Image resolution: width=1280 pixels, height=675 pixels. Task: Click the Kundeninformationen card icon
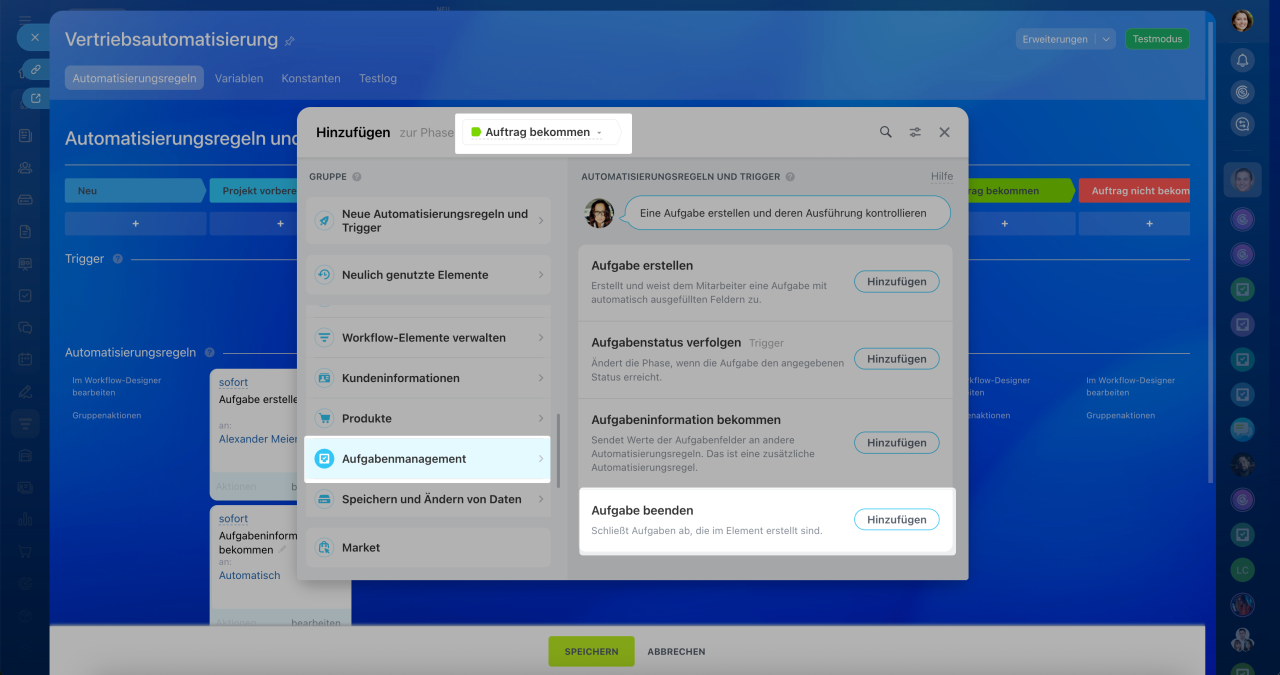(x=324, y=378)
